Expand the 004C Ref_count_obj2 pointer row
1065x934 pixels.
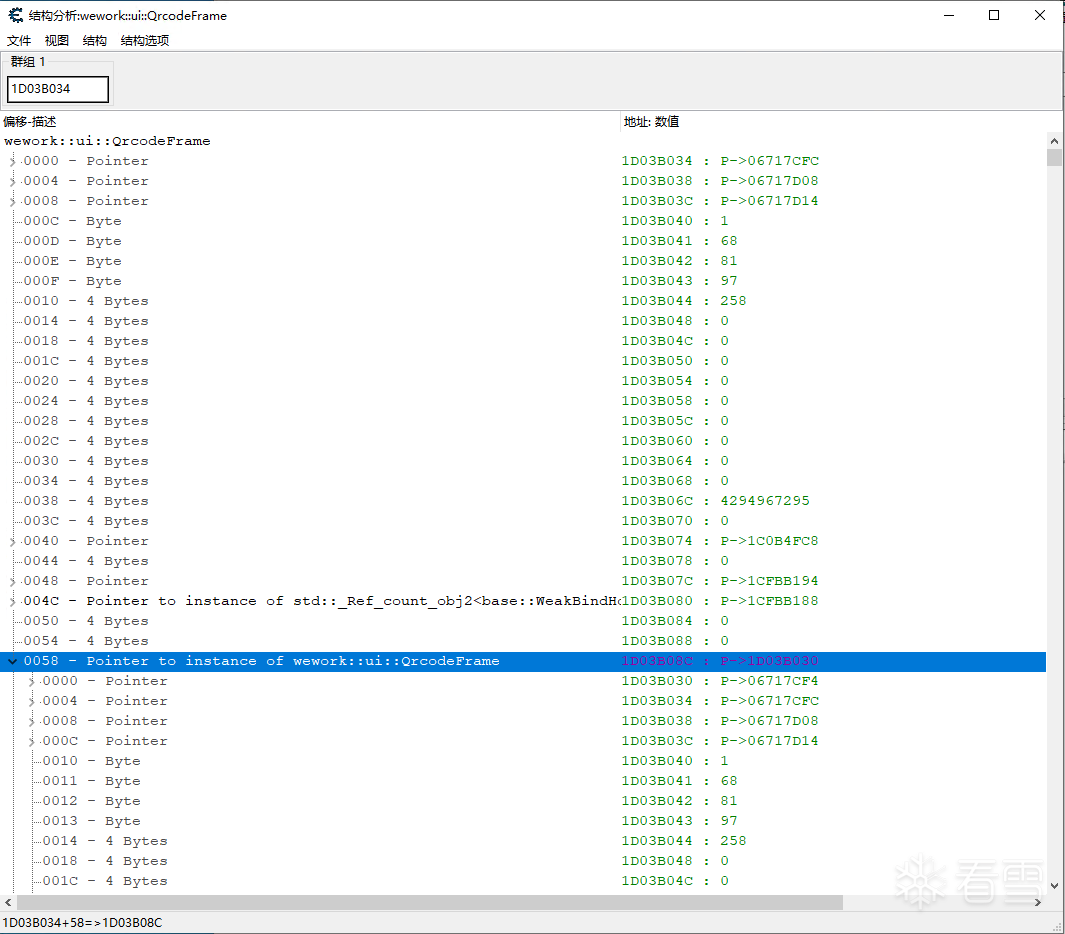(x=12, y=601)
